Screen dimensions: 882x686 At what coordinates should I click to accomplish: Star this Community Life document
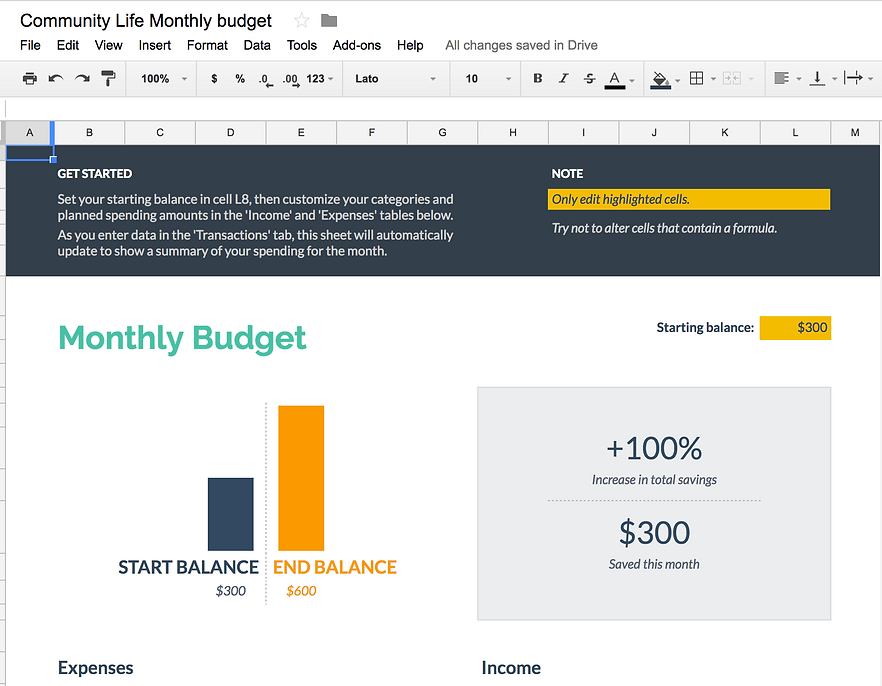pyautogui.click(x=301, y=21)
